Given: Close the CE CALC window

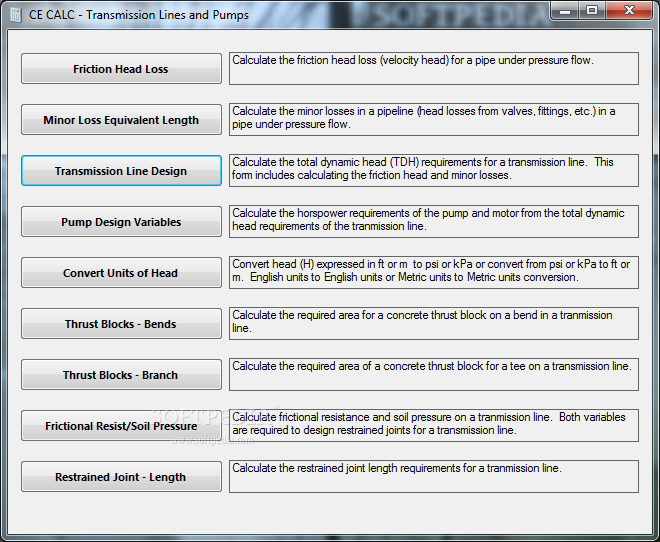Looking at the screenshot, I should [629, 11].
